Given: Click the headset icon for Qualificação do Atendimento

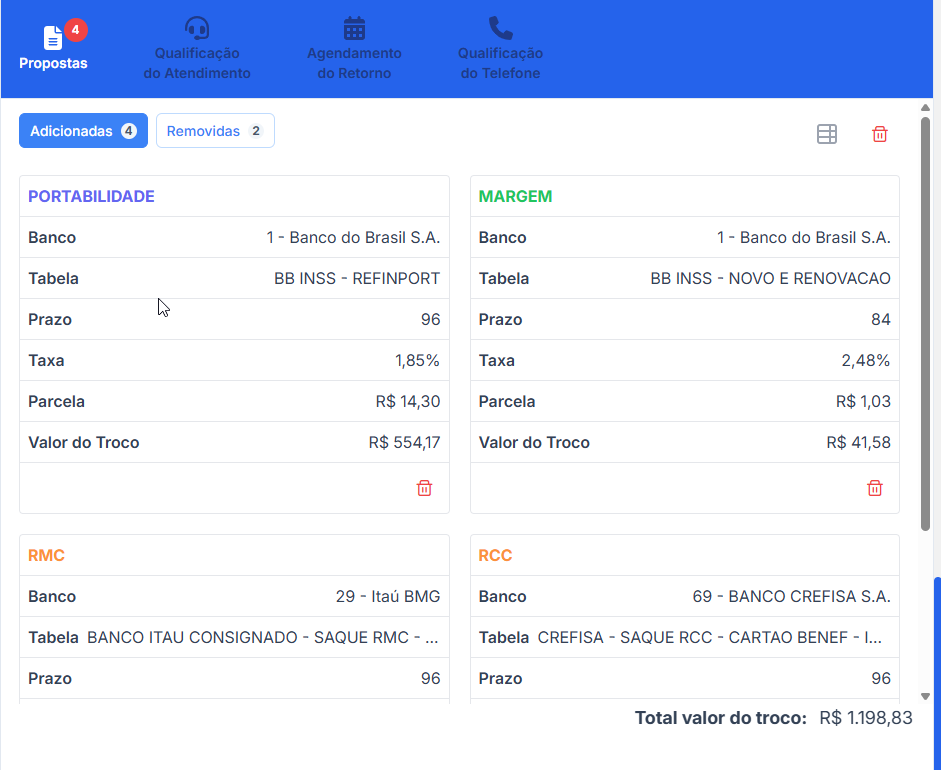Looking at the screenshot, I should click(197, 28).
